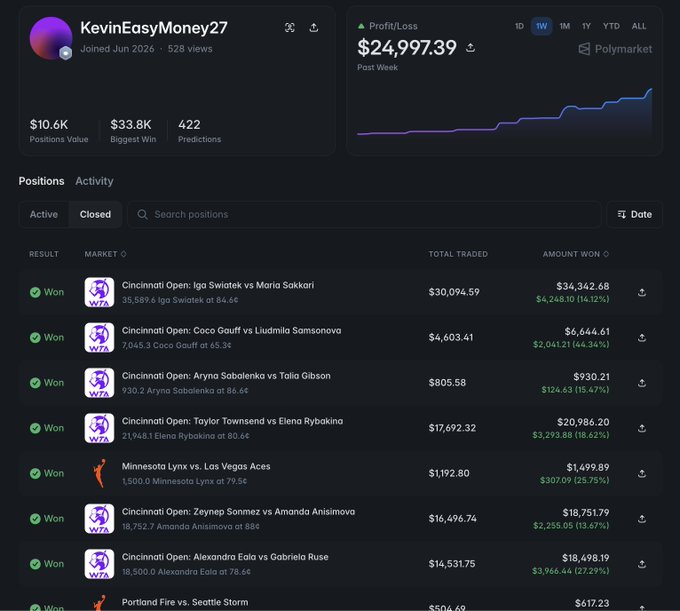Open Minnesota Lynx vs. Las Vegas Aces market
This screenshot has width=680, height=611.
point(196,467)
